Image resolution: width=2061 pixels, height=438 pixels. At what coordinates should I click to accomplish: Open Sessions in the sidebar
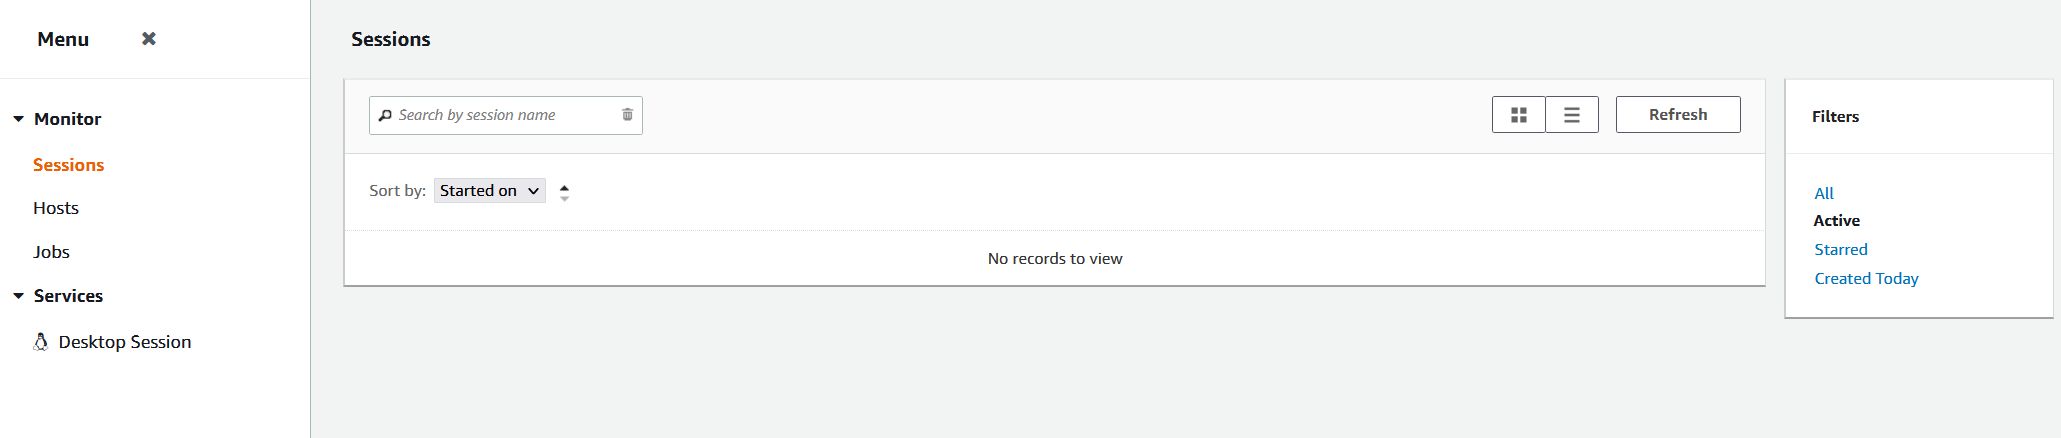pyautogui.click(x=68, y=165)
